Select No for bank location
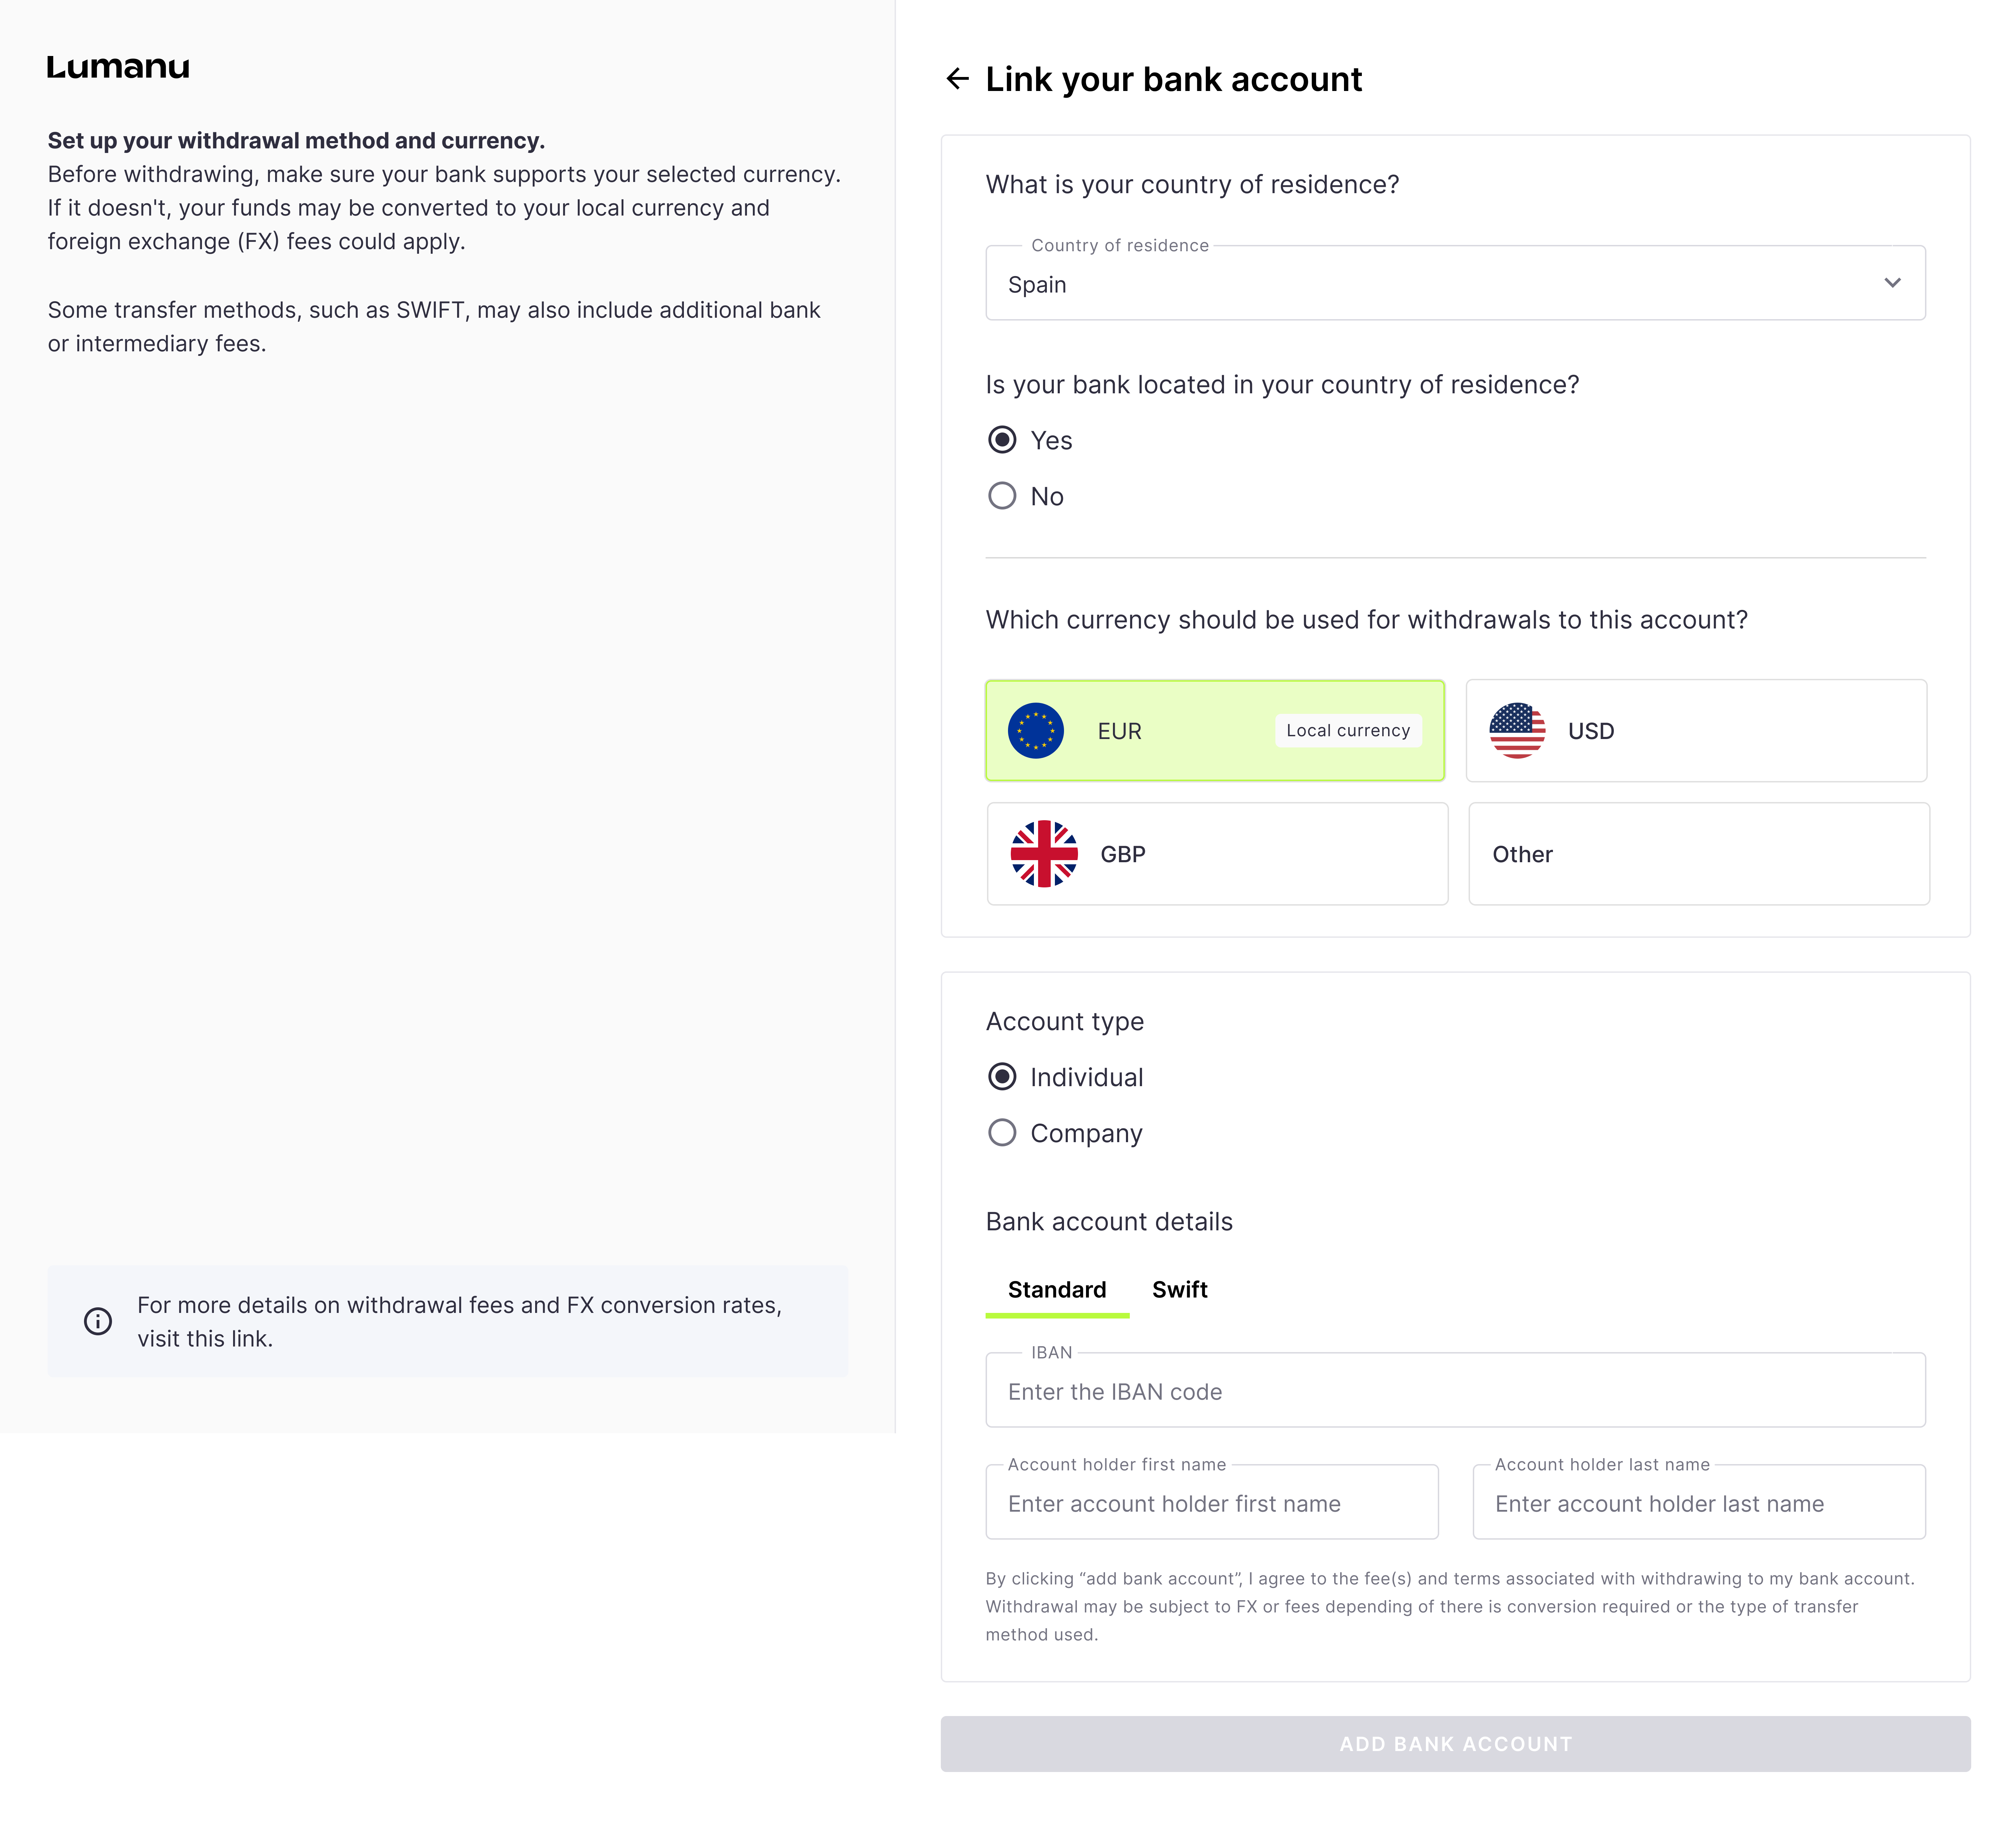This screenshot has width=2016, height=1828. point(1002,496)
